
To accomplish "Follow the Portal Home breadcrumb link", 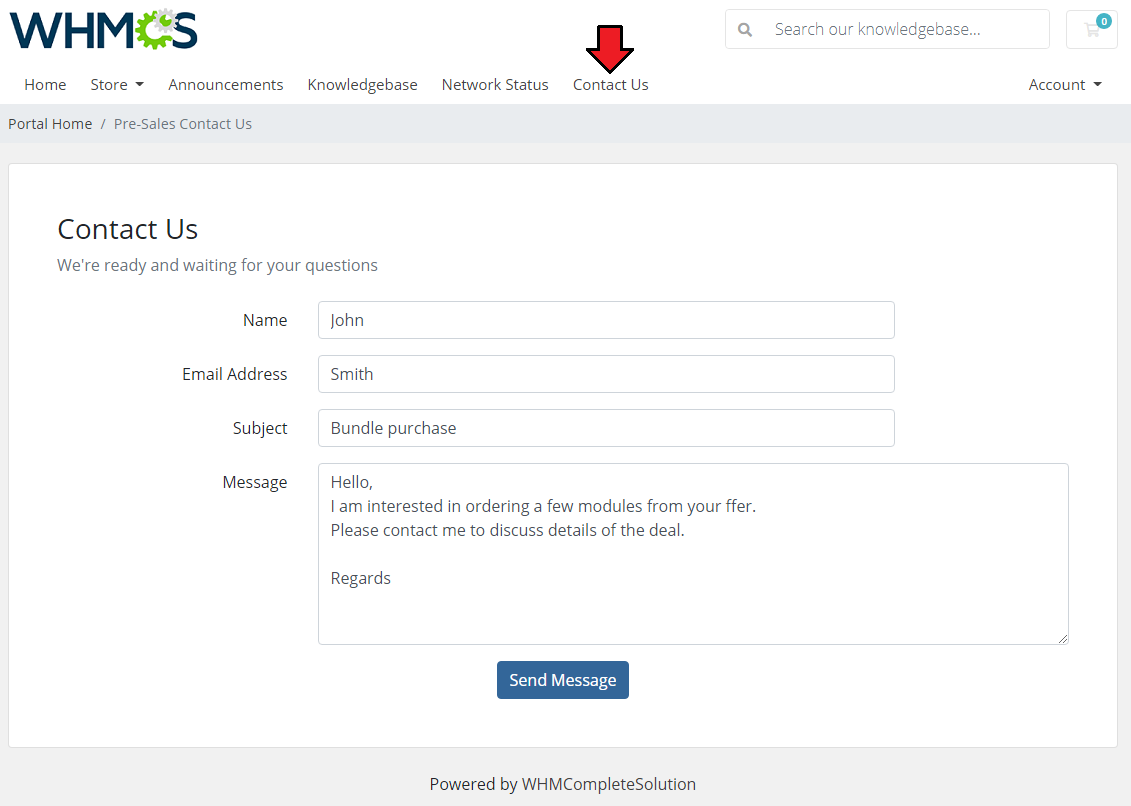I will (50, 123).
